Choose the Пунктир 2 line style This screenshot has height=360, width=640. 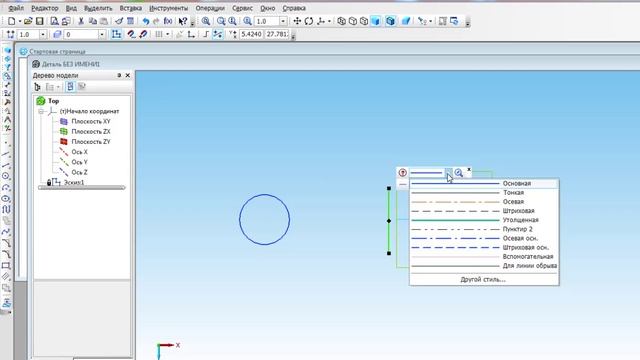coord(484,229)
